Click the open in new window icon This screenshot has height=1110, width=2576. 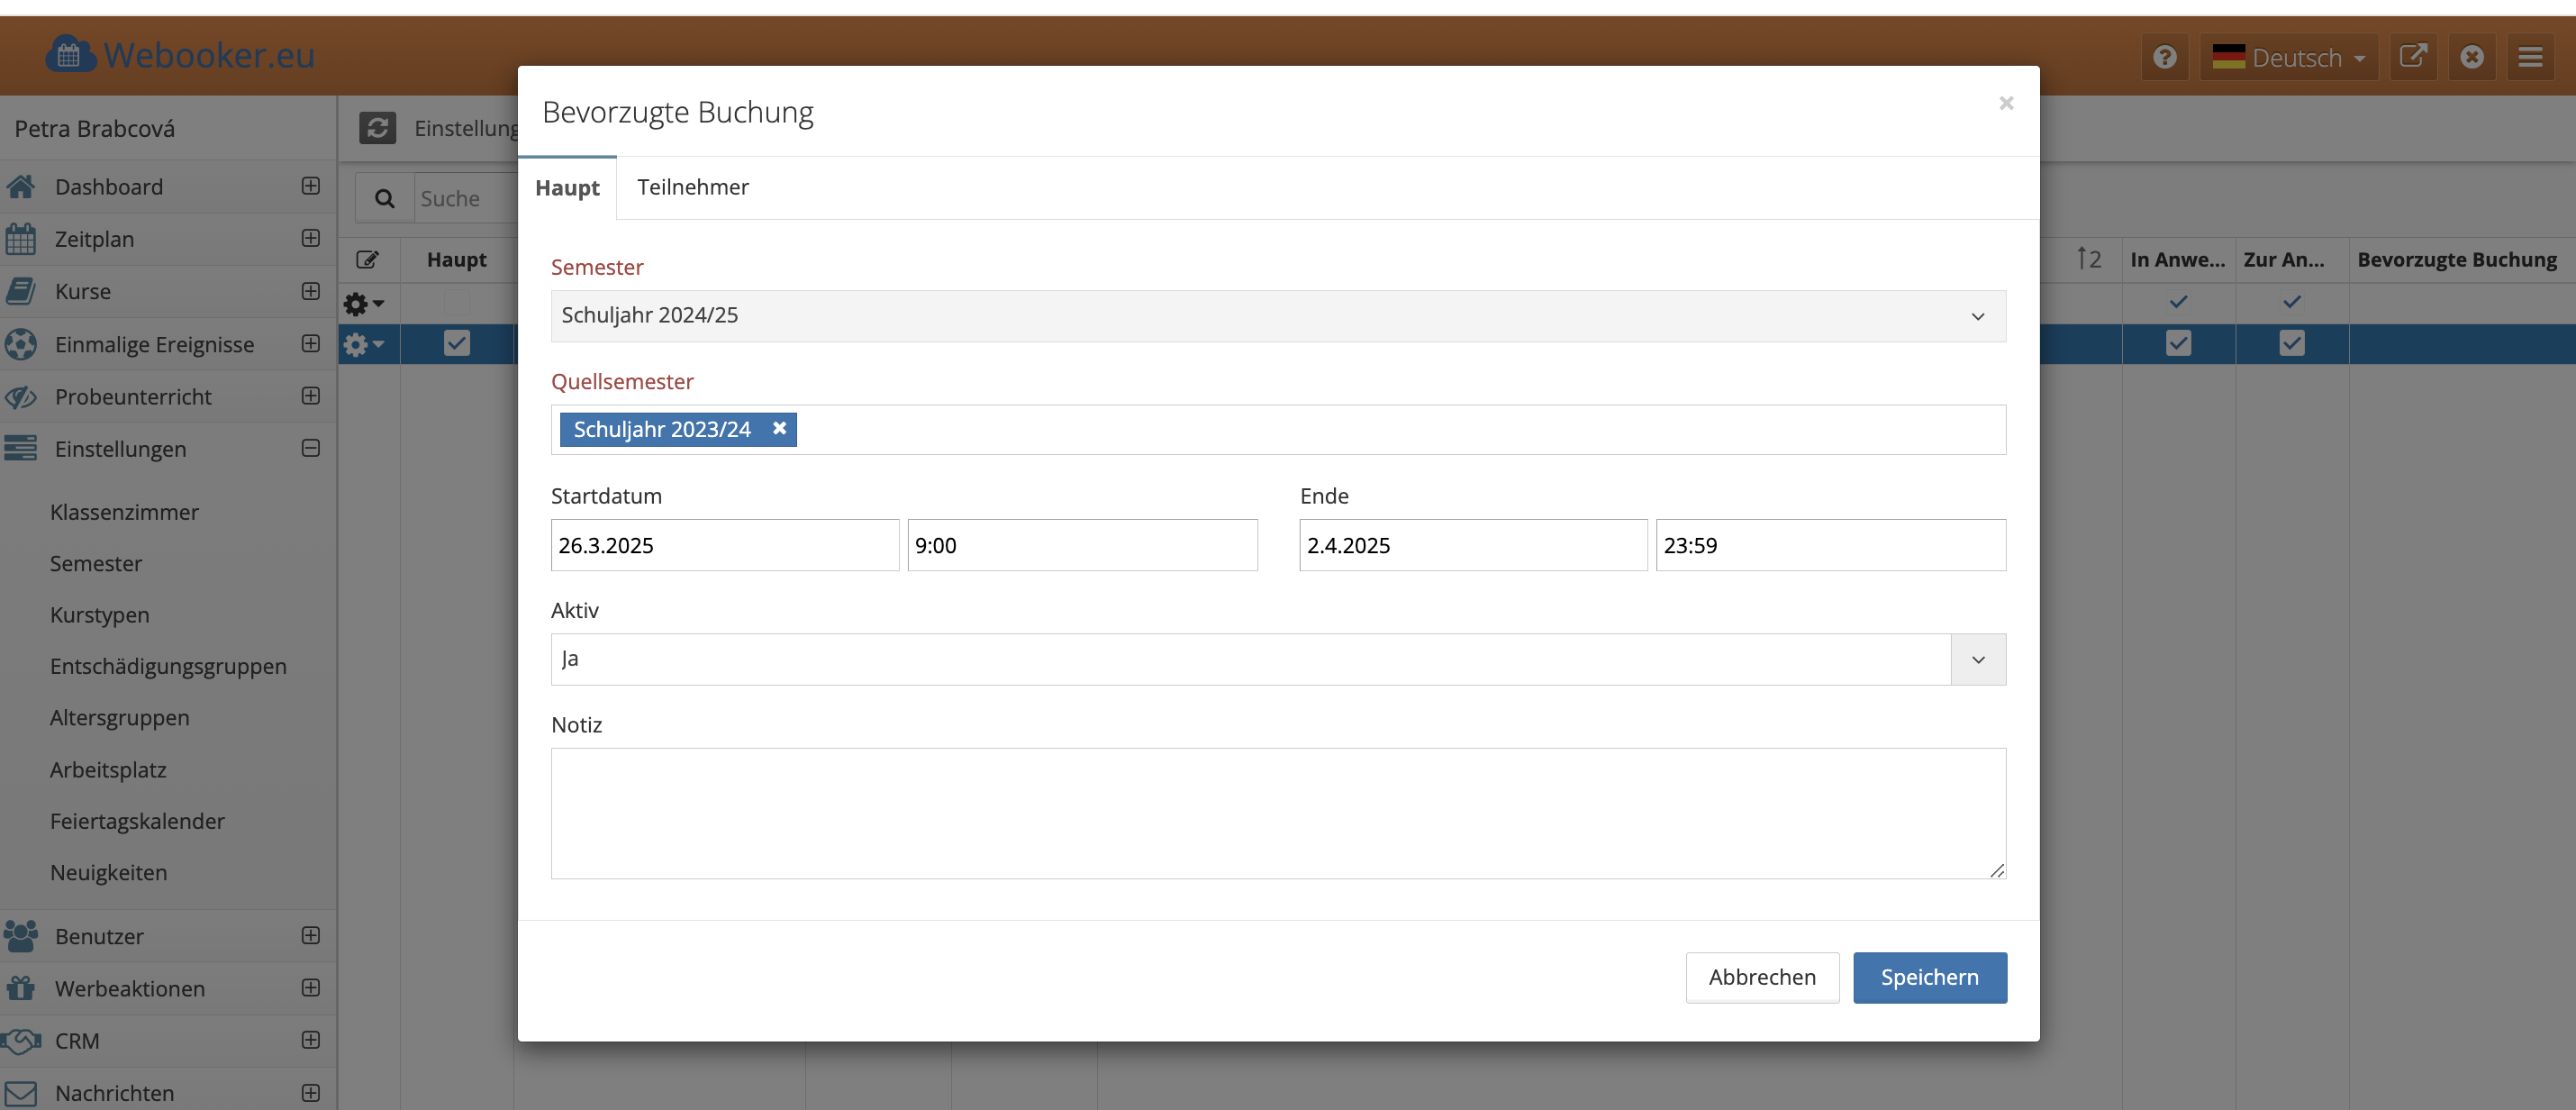pos(2413,57)
